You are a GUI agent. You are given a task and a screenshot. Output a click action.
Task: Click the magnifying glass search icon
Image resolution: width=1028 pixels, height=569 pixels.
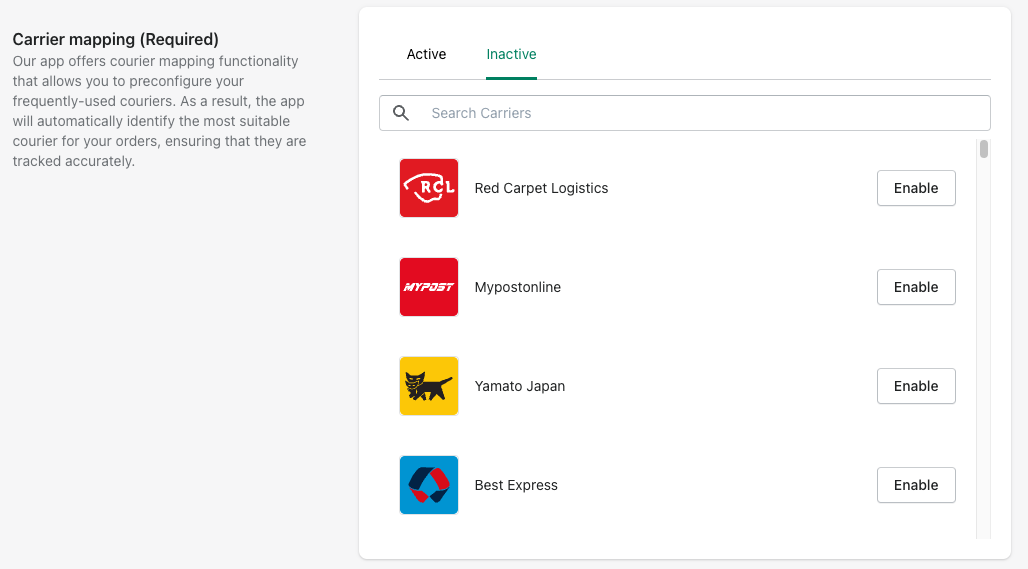tap(401, 113)
